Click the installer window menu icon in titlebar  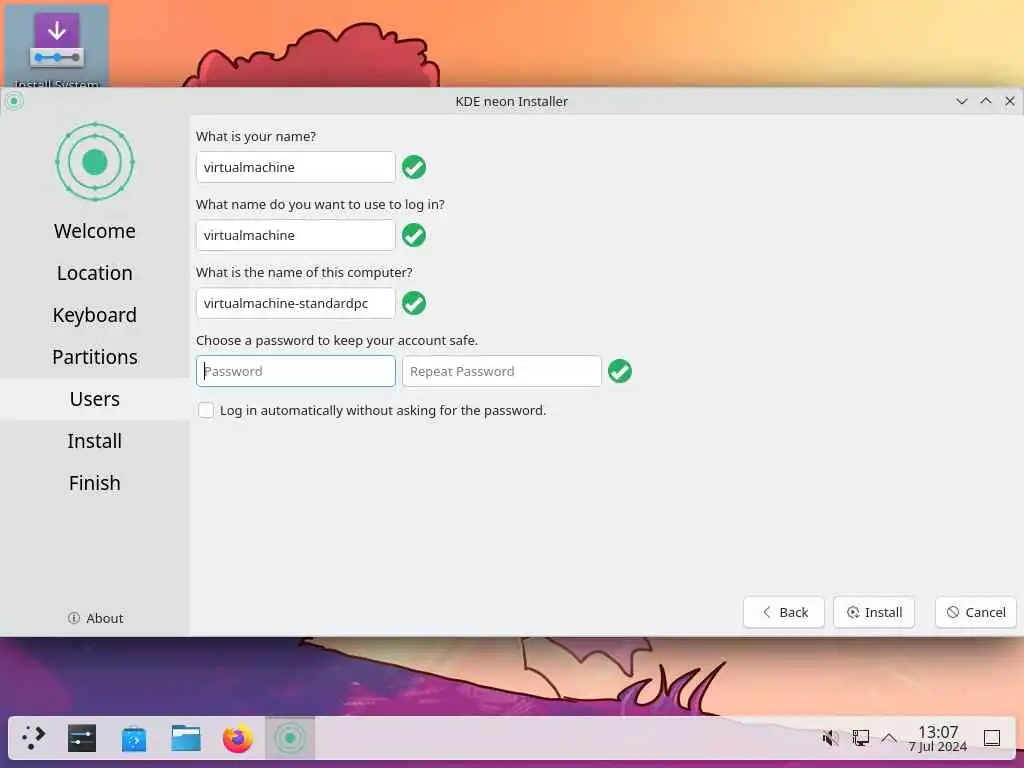[x=14, y=101]
